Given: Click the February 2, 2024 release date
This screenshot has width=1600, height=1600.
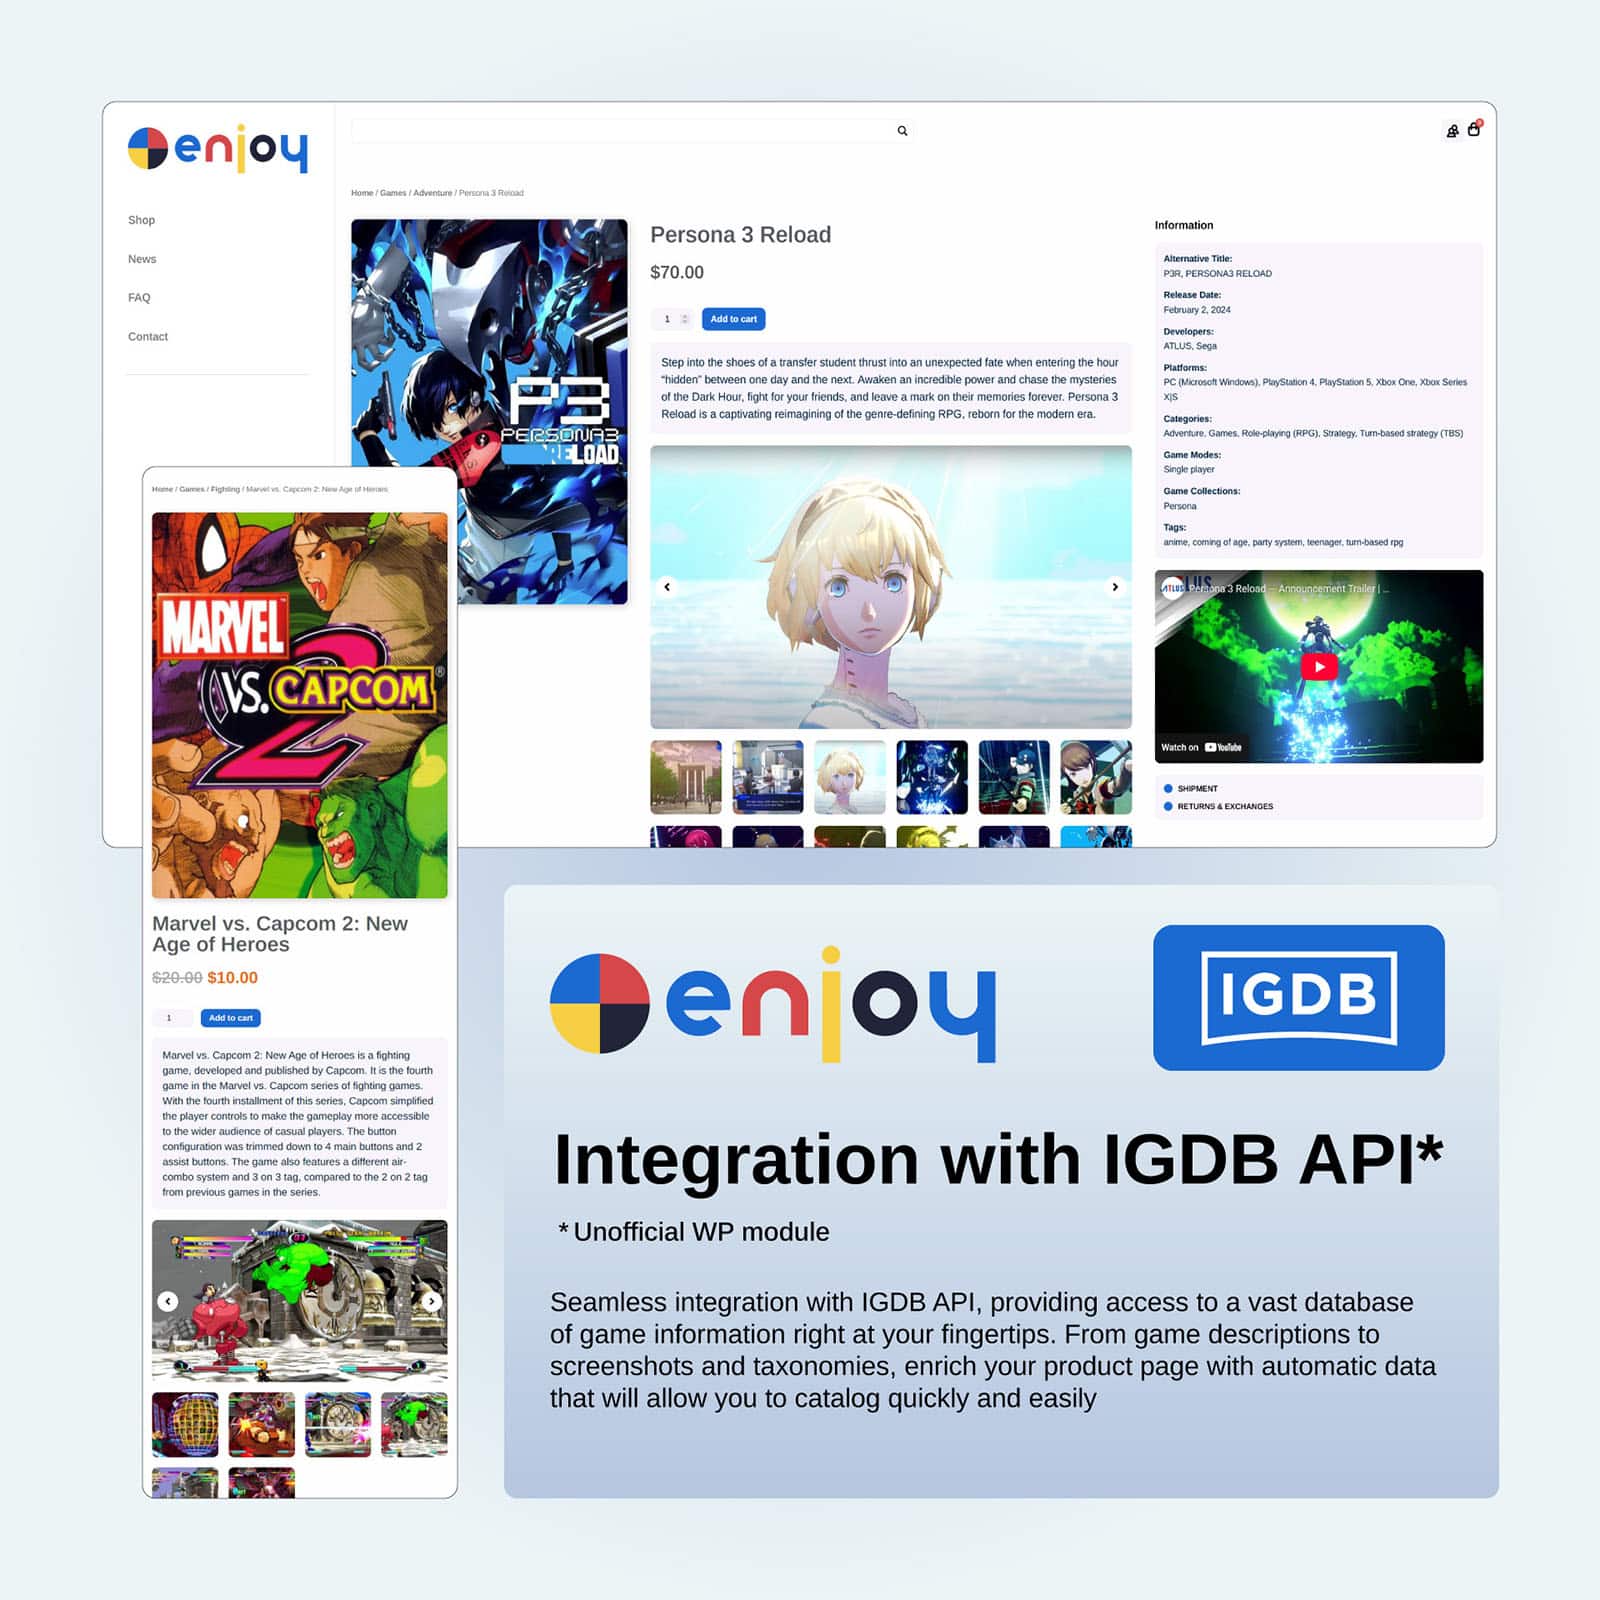Looking at the screenshot, I should (1197, 310).
